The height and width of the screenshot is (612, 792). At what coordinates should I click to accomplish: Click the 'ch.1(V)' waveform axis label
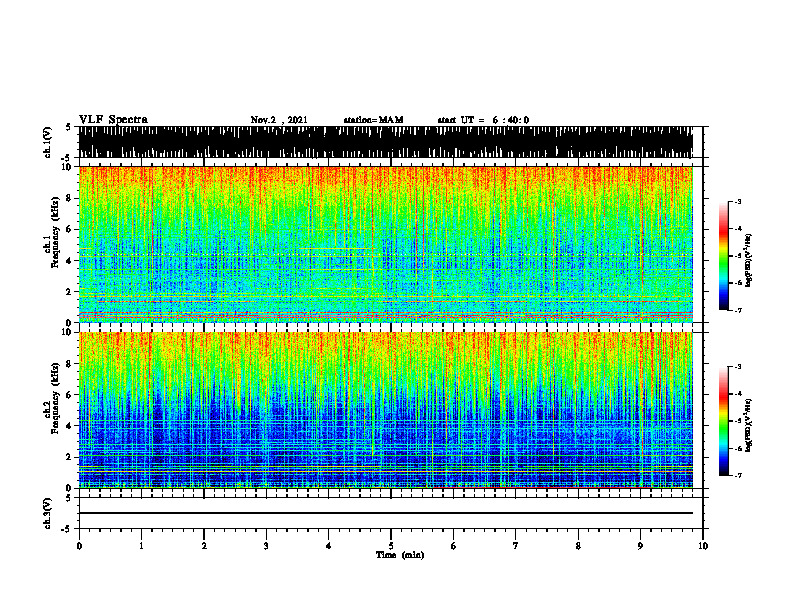pos(47,142)
